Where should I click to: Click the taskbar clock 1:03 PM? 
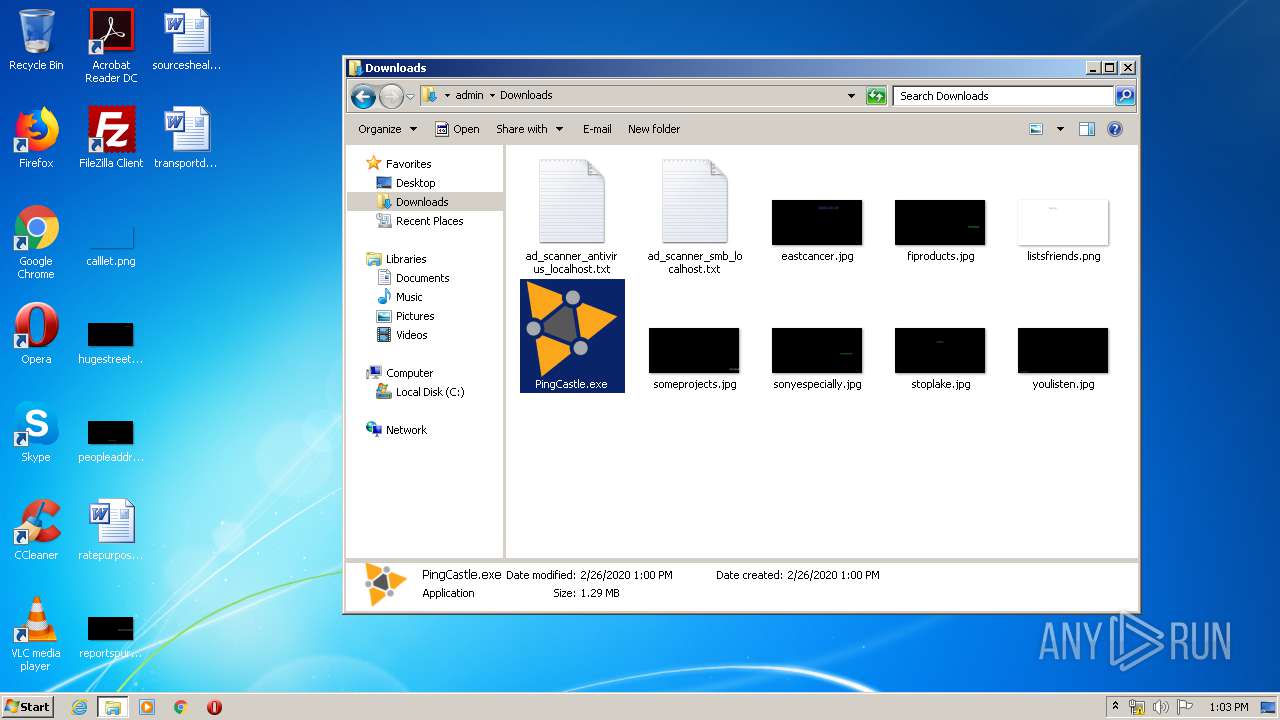[x=1228, y=707]
